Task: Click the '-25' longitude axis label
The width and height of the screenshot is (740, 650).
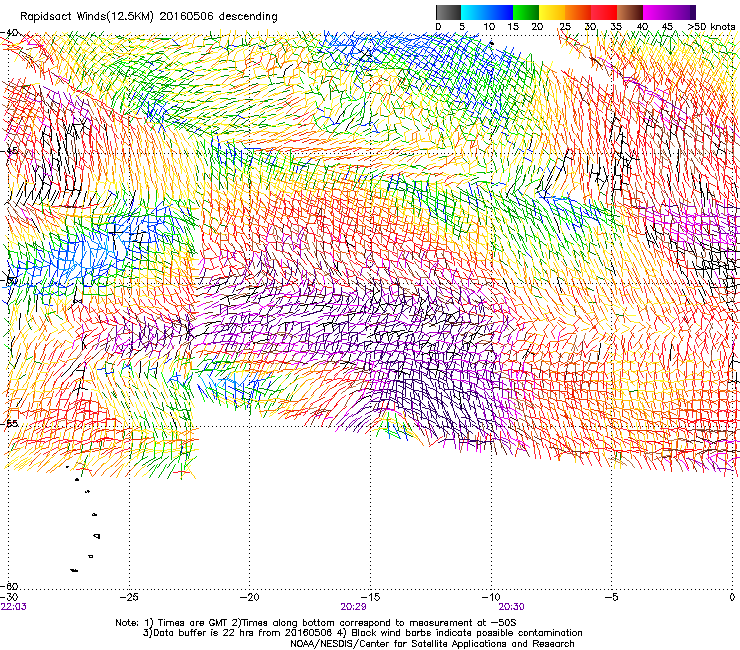Action: point(129,597)
